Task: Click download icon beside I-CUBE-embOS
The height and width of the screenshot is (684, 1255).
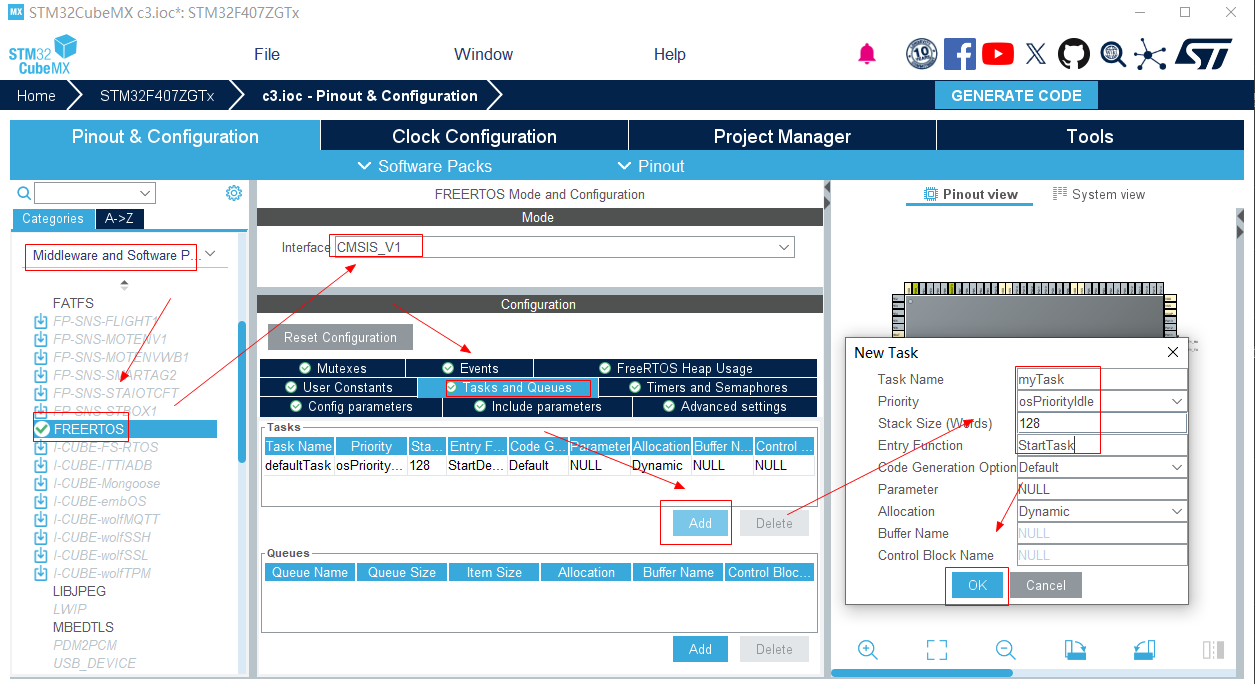Action: (x=41, y=501)
